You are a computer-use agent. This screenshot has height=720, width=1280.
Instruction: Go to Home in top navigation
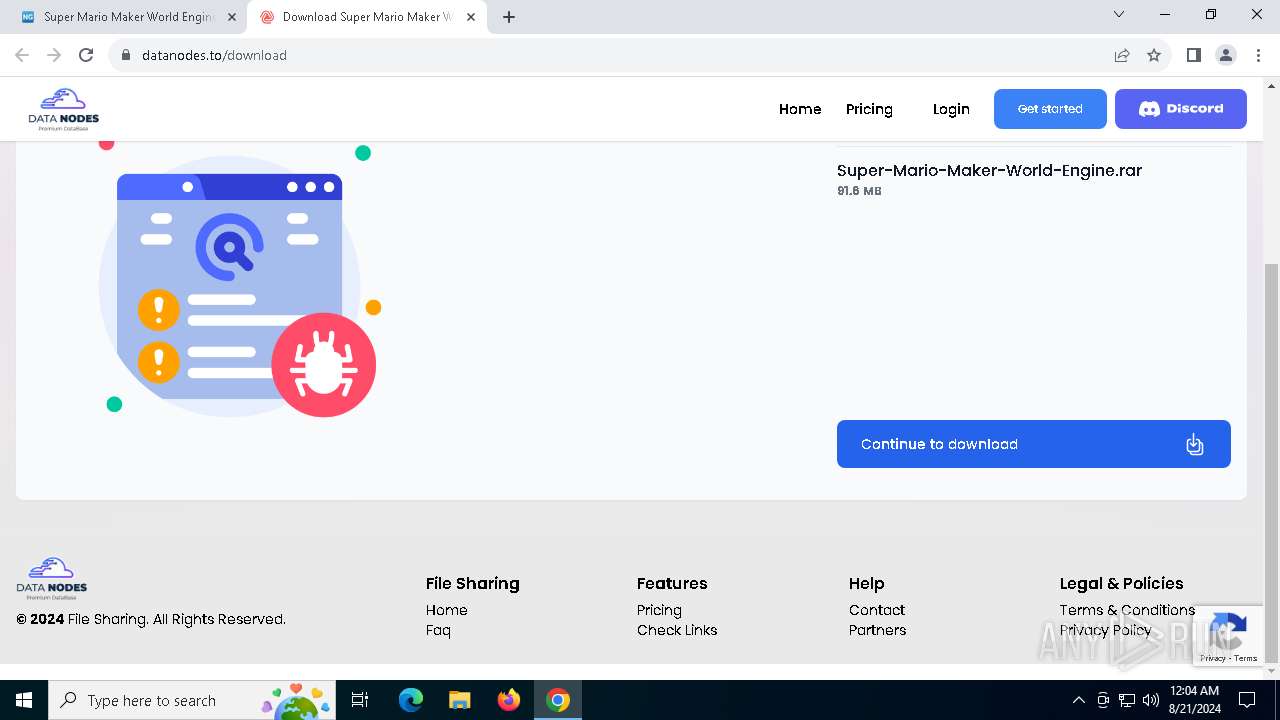pyautogui.click(x=800, y=109)
